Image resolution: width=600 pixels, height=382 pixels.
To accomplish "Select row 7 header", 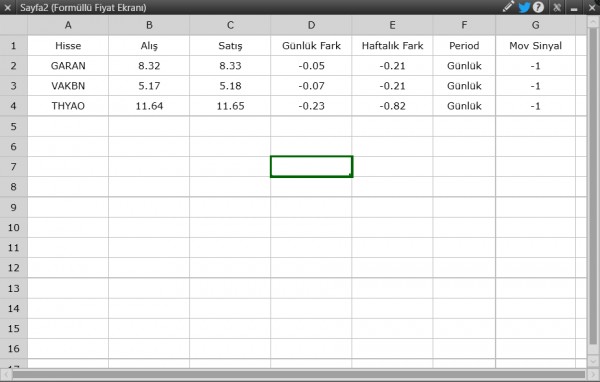I will pyautogui.click(x=14, y=167).
